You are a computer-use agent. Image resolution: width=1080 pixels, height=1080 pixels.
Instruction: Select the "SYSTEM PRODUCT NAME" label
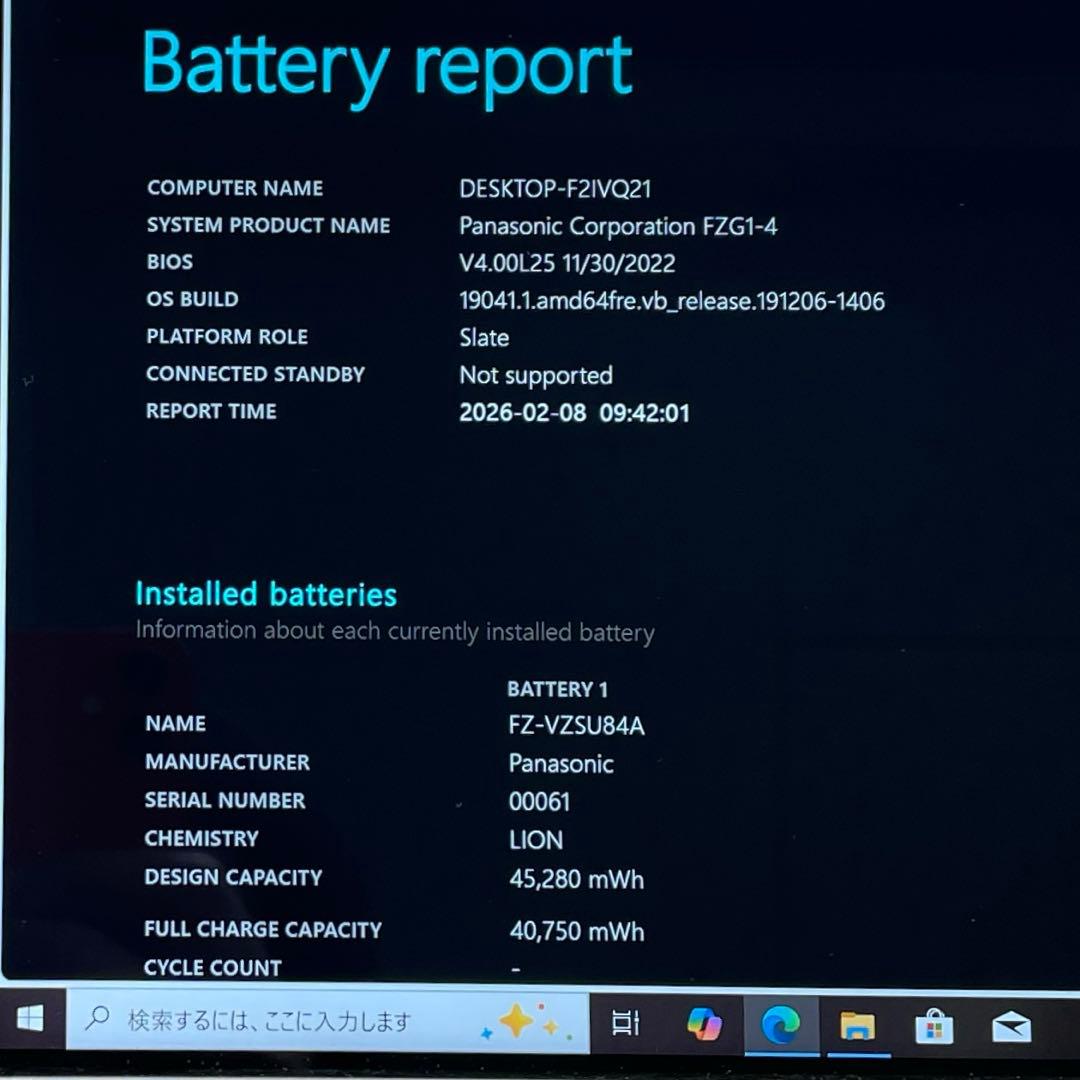tap(269, 225)
